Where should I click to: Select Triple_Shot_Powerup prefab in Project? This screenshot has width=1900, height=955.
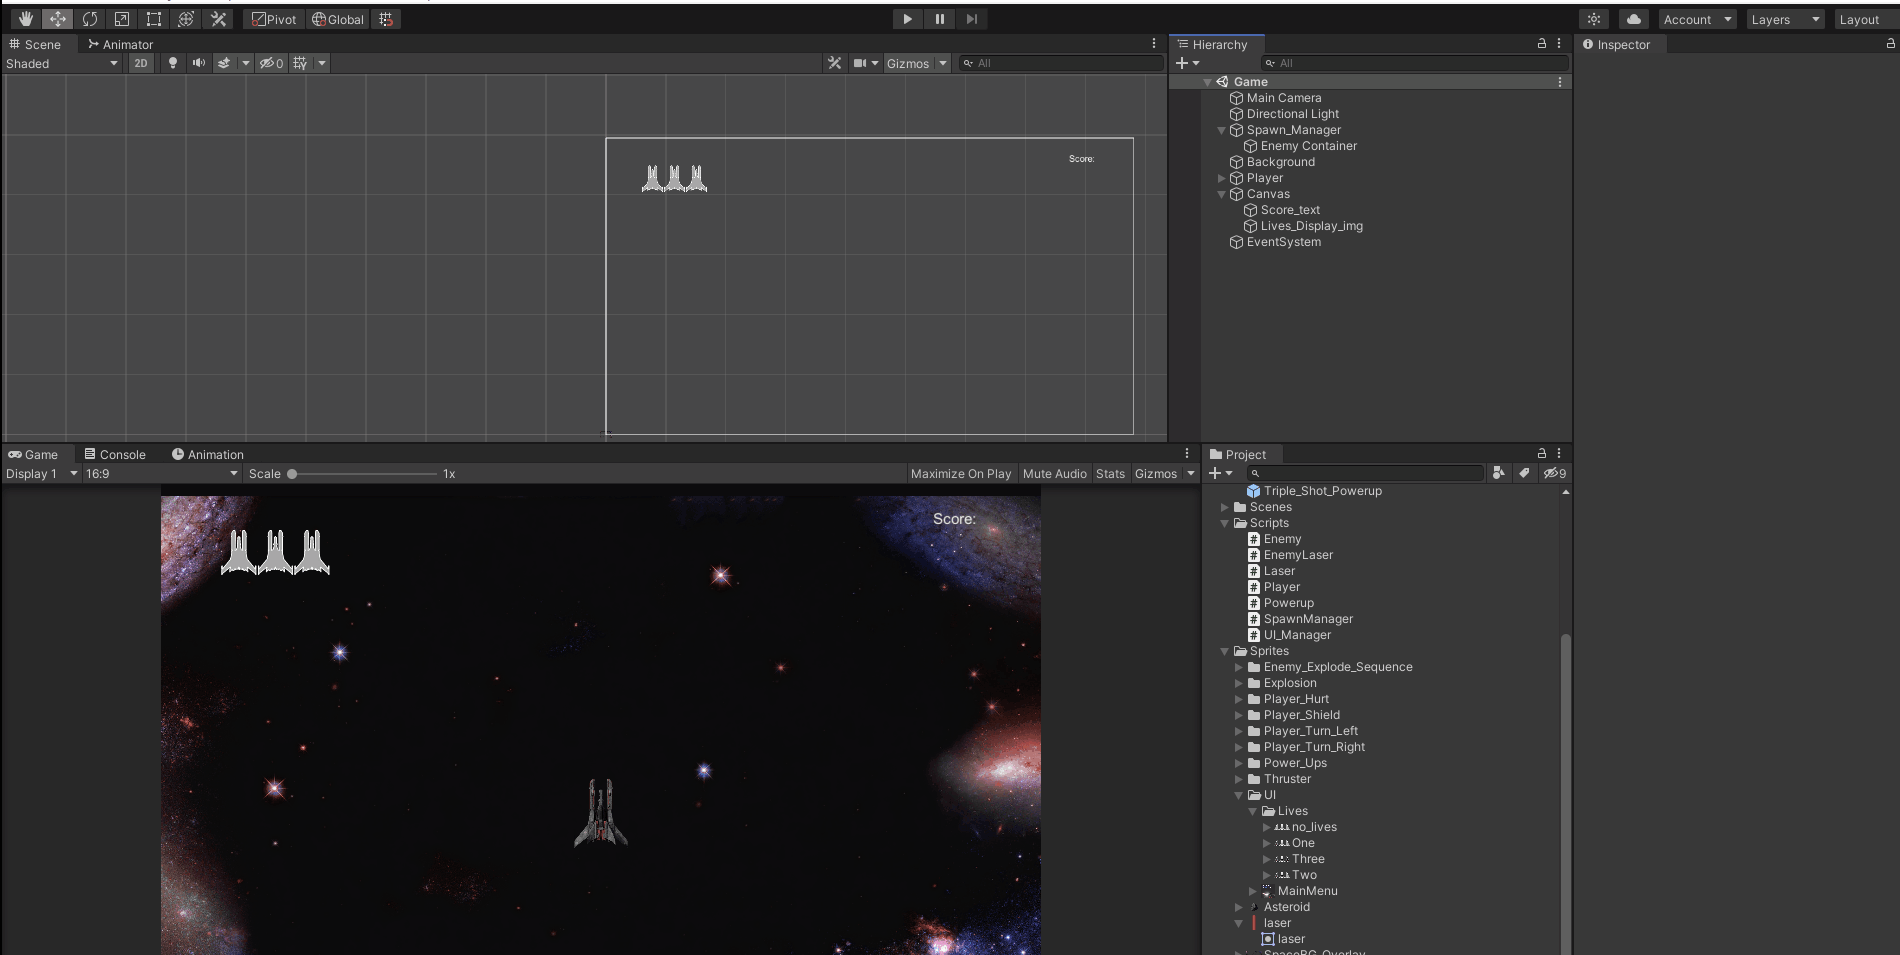tap(1322, 491)
